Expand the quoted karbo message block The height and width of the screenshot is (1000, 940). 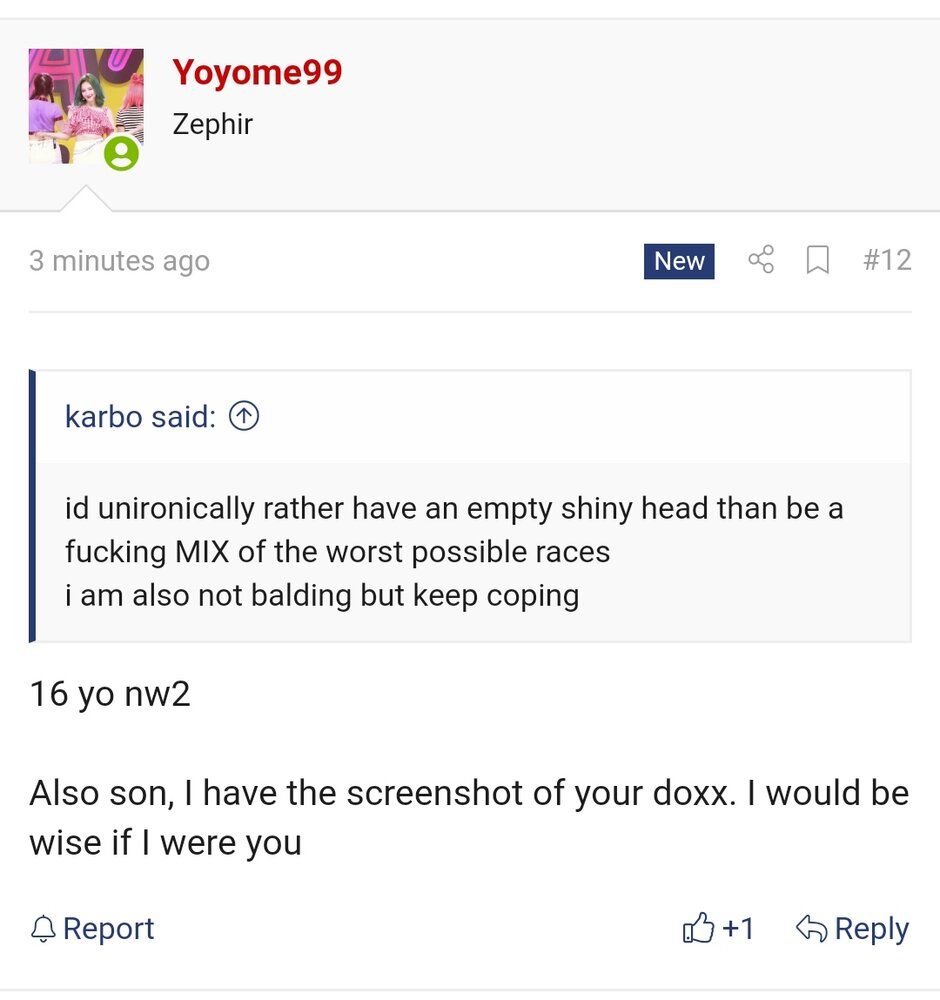point(473,552)
